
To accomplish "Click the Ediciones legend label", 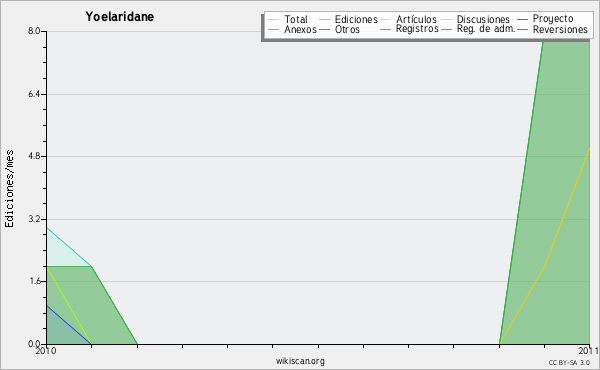I will pos(356,19).
